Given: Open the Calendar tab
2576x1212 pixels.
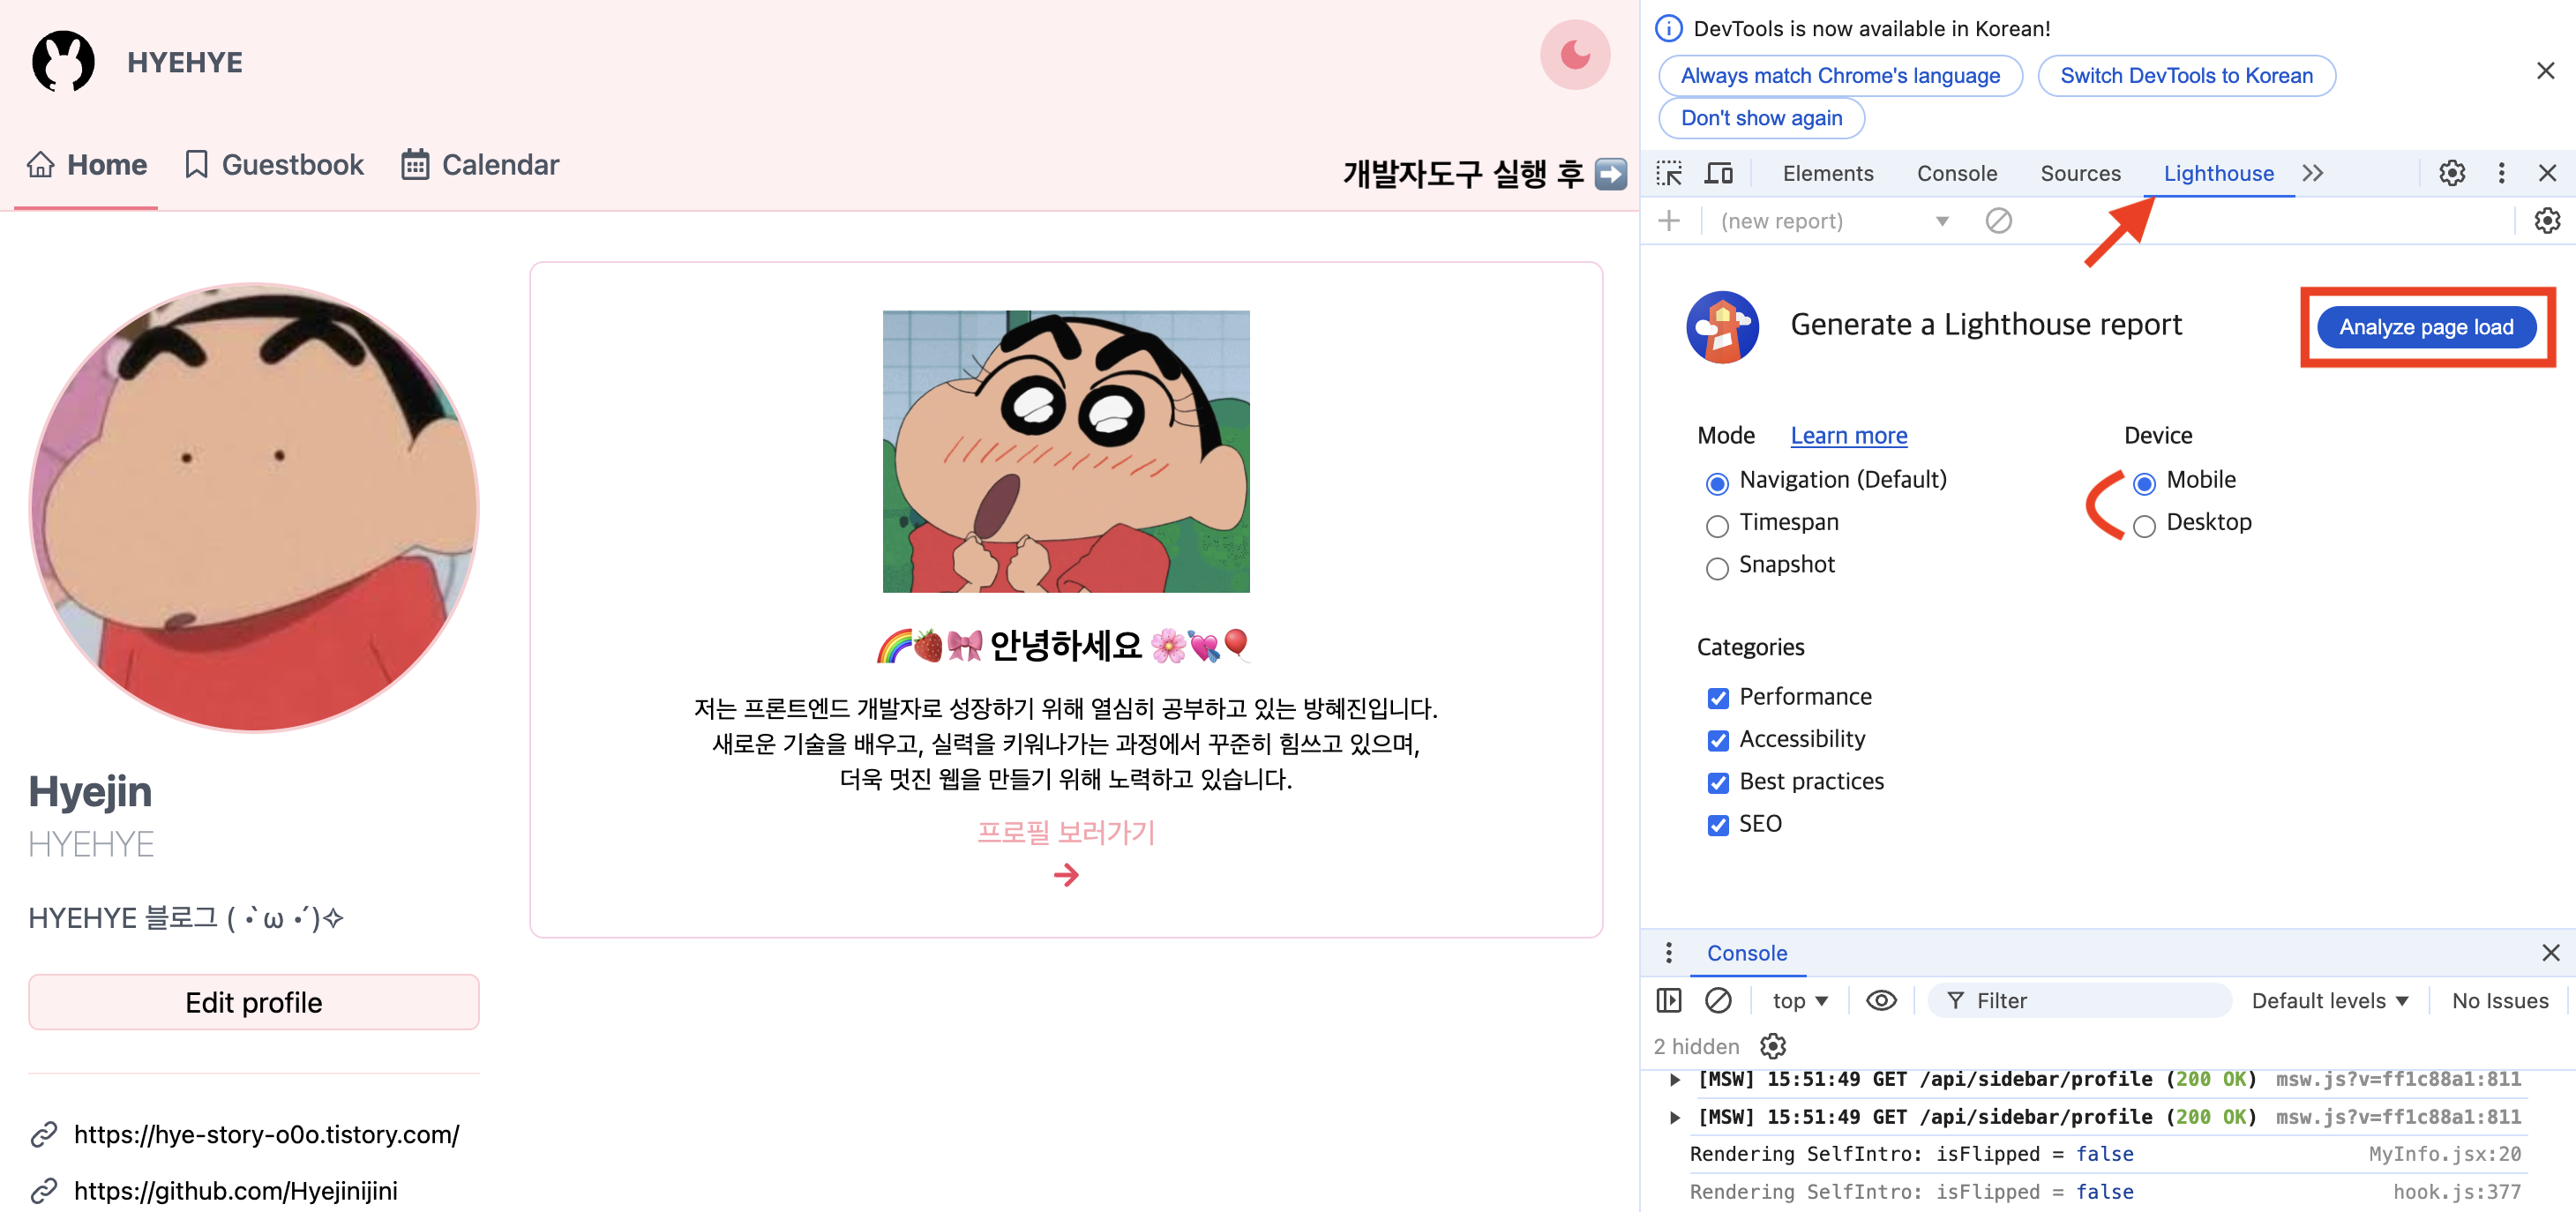Looking at the screenshot, I should click(480, 165).
